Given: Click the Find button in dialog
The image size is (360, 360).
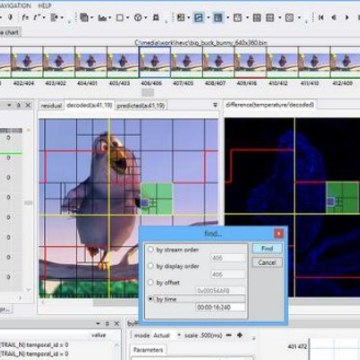Looking at the screenshot, I should [x=267, y=248].
